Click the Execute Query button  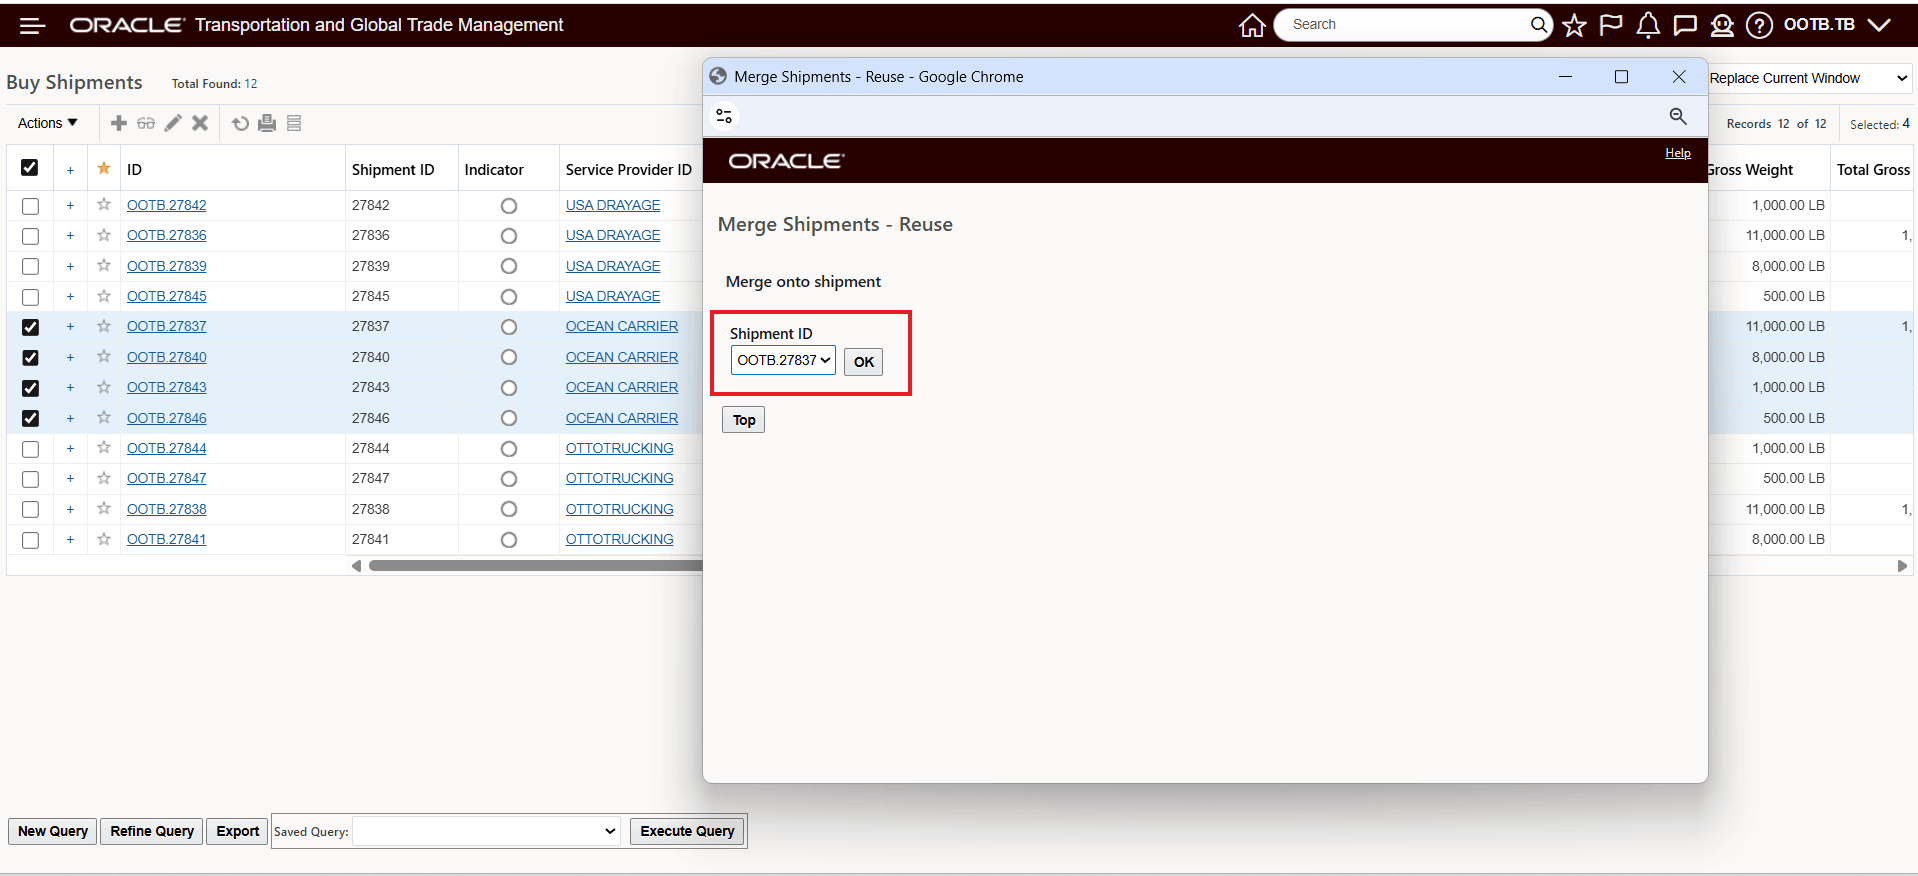coord(687,831)
